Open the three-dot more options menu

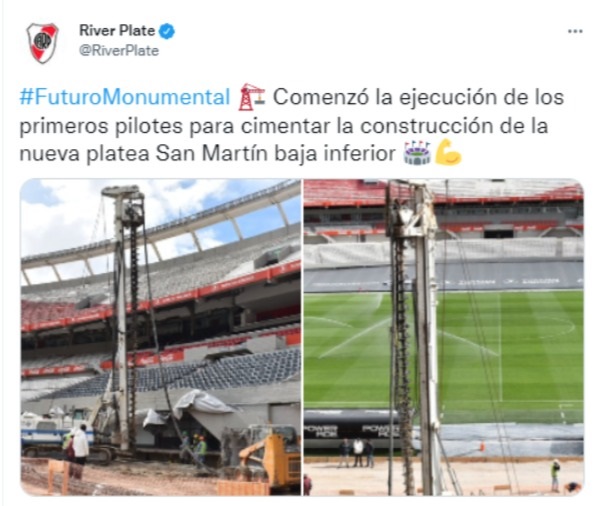pyautogui.click(x=575, y=31)
